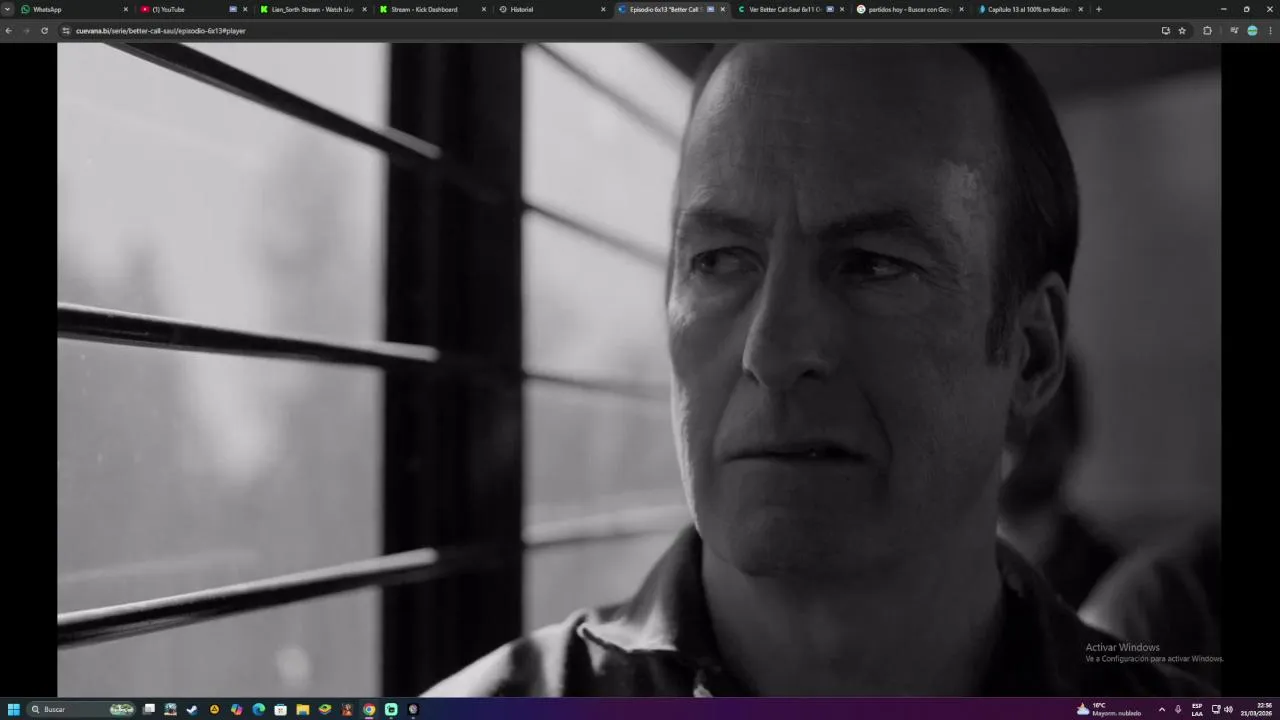
Task: Open Microsoft Store from the taskbar
Action: 281,709
